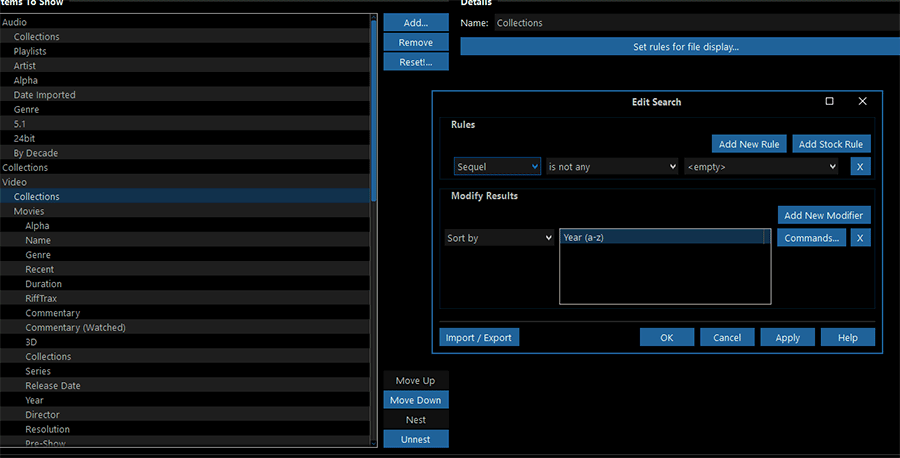900x458 pixels.
Task: Select the Release Date item
Action: click(185, 385)
